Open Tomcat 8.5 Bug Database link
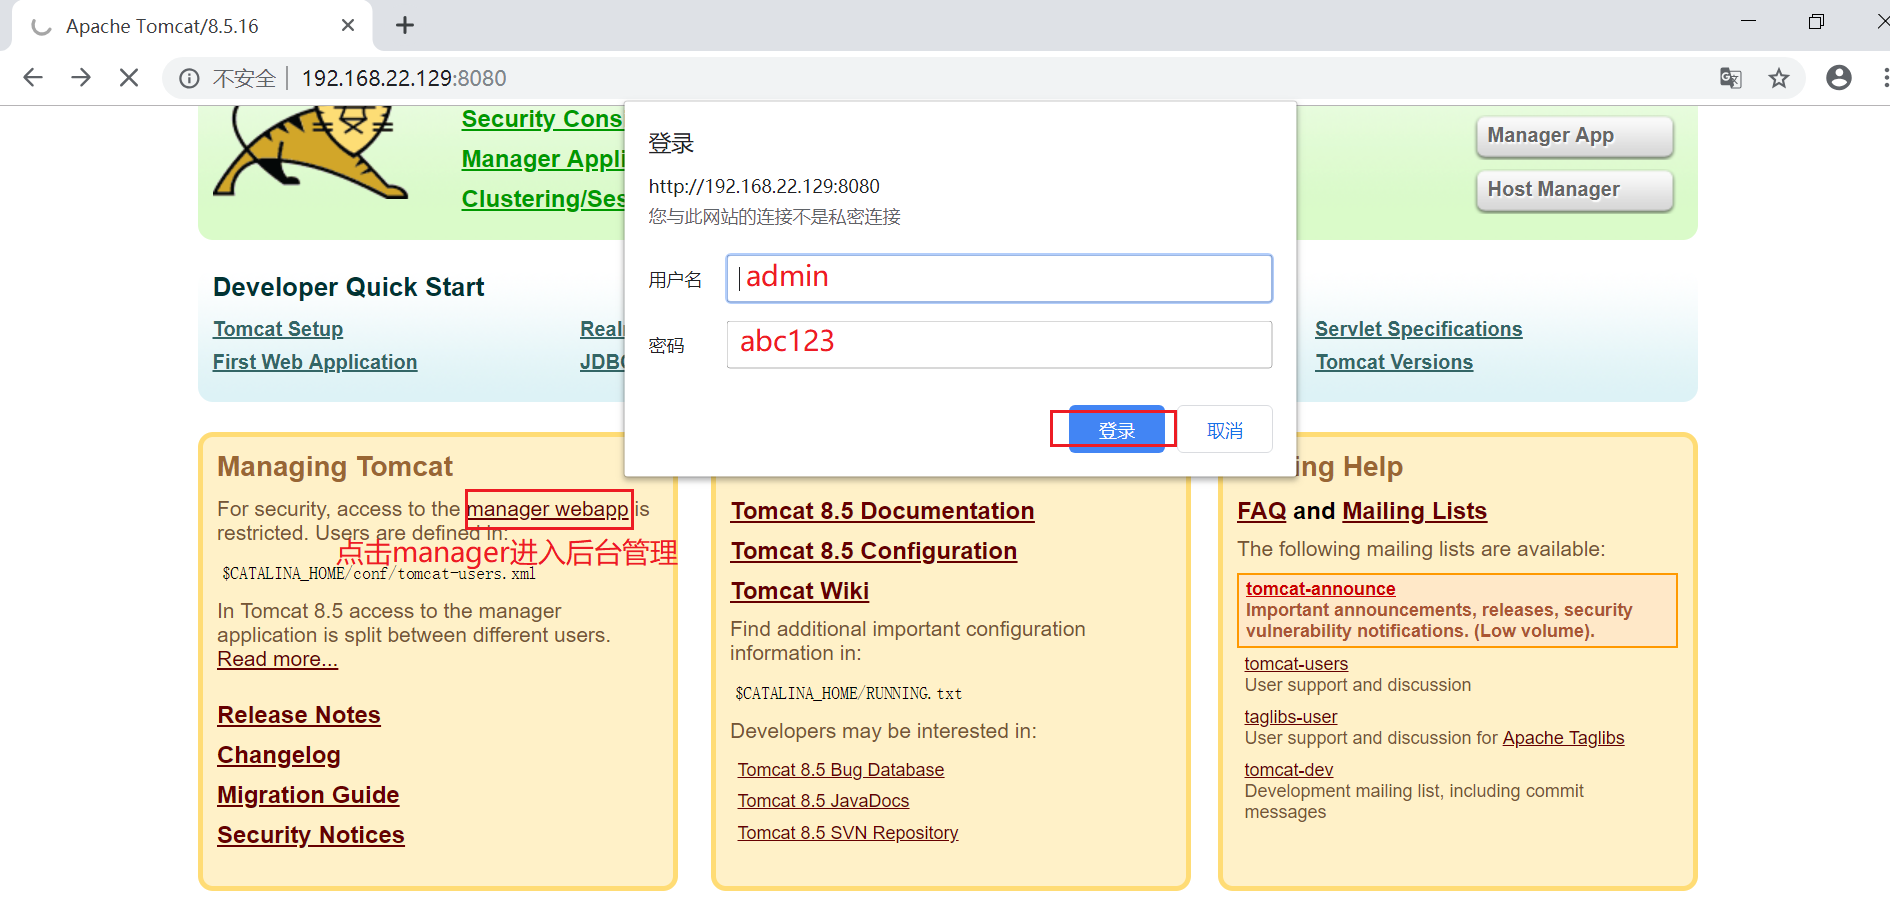Image resolution: width=1890 pixels, height=910 pixels. (x=841, y=770)
